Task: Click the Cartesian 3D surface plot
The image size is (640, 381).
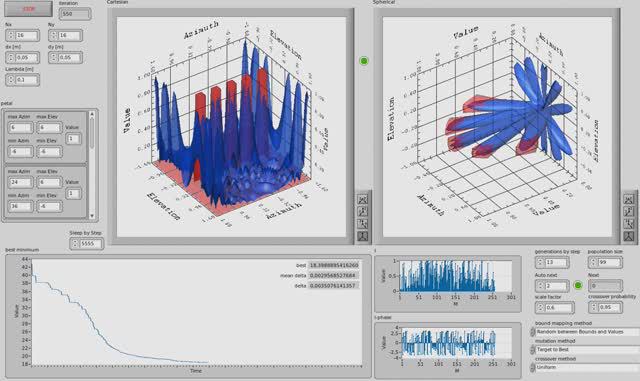Action: (231, 127)
